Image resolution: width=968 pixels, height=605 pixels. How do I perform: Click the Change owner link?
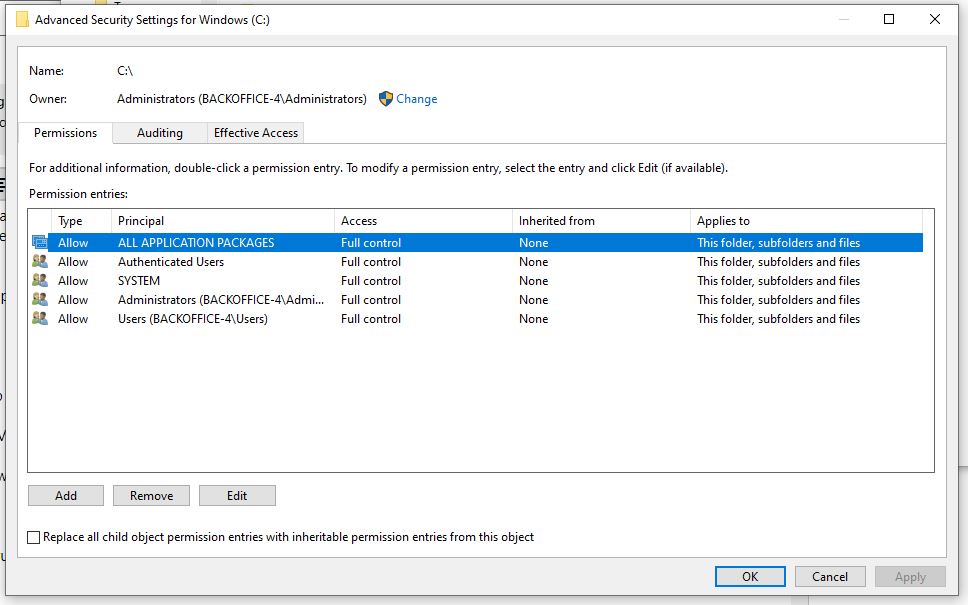point(416,99)
